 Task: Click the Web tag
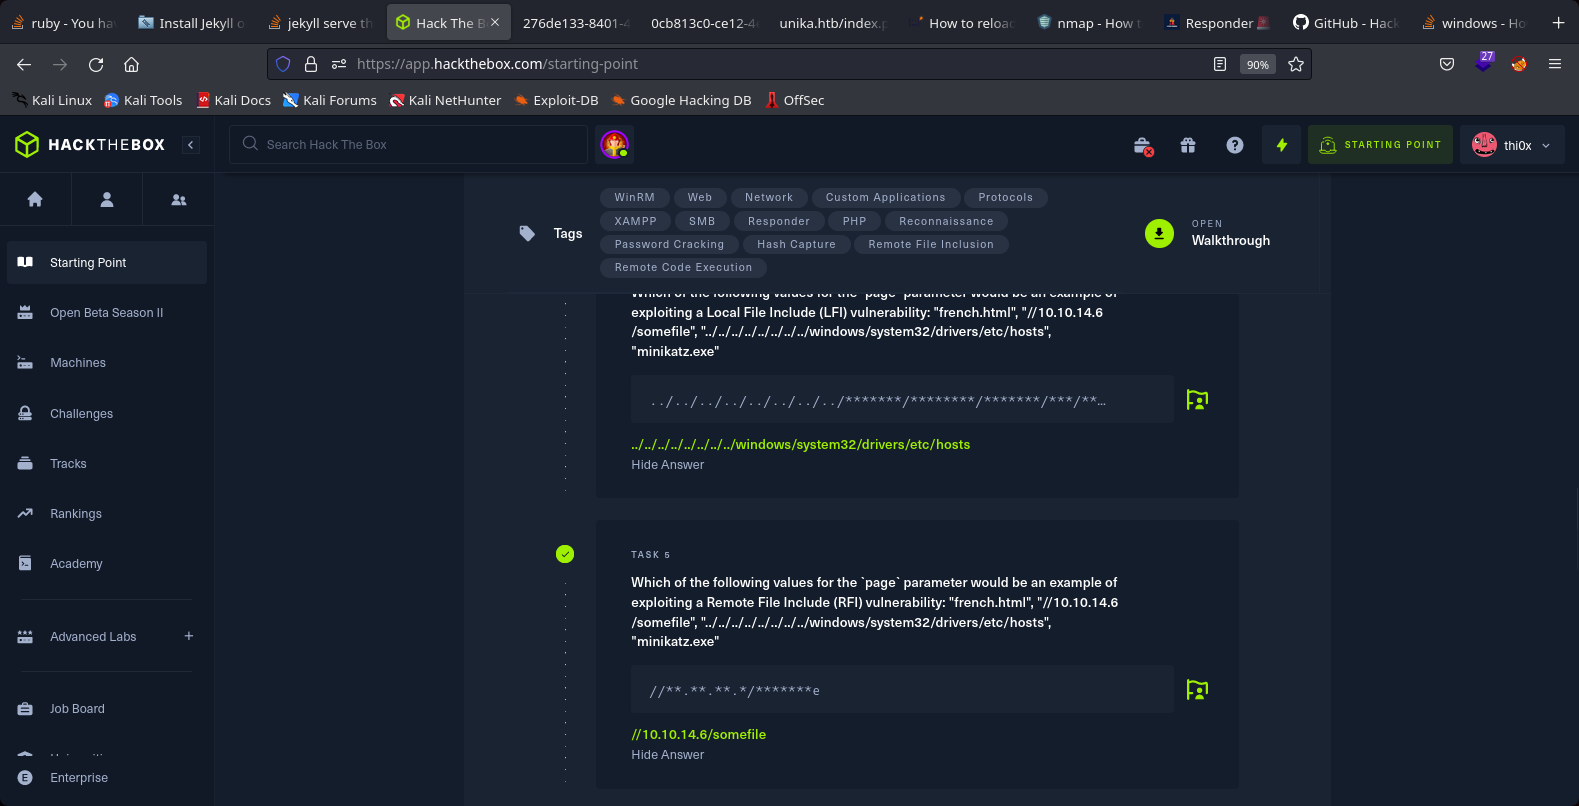tap(700, 197)
